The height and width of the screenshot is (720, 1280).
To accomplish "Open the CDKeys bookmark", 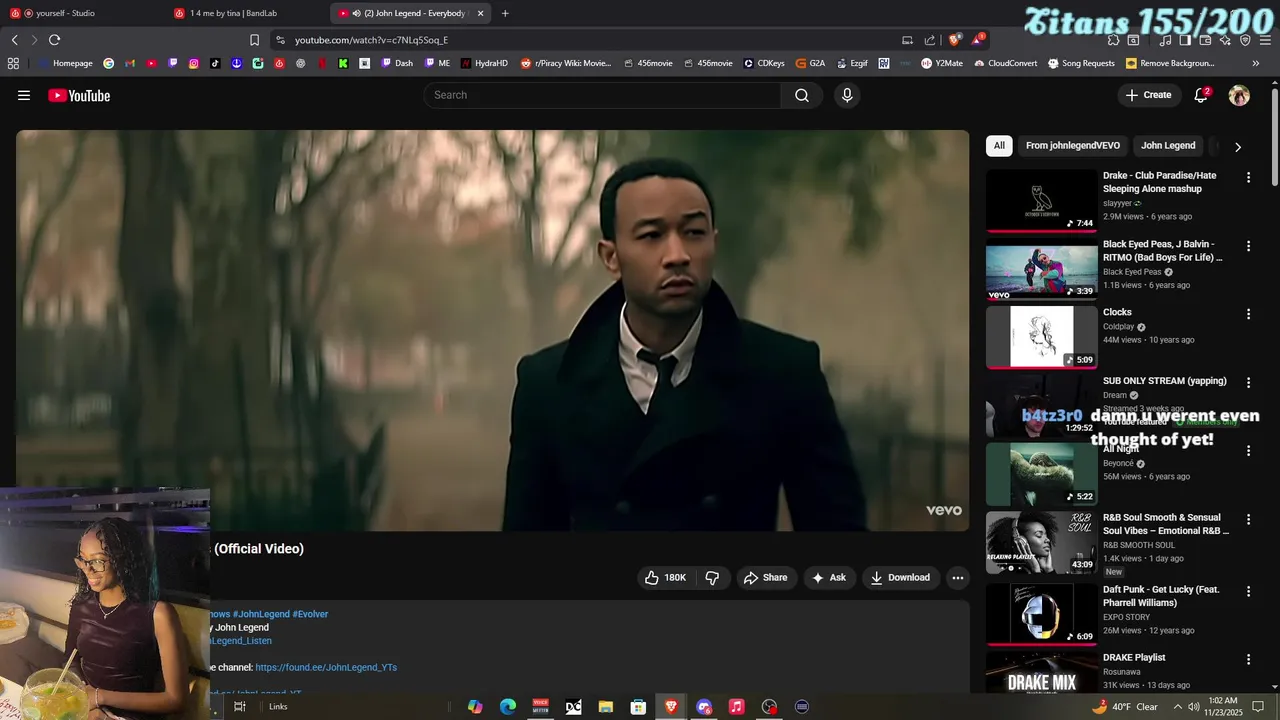I will click(764, 63).
